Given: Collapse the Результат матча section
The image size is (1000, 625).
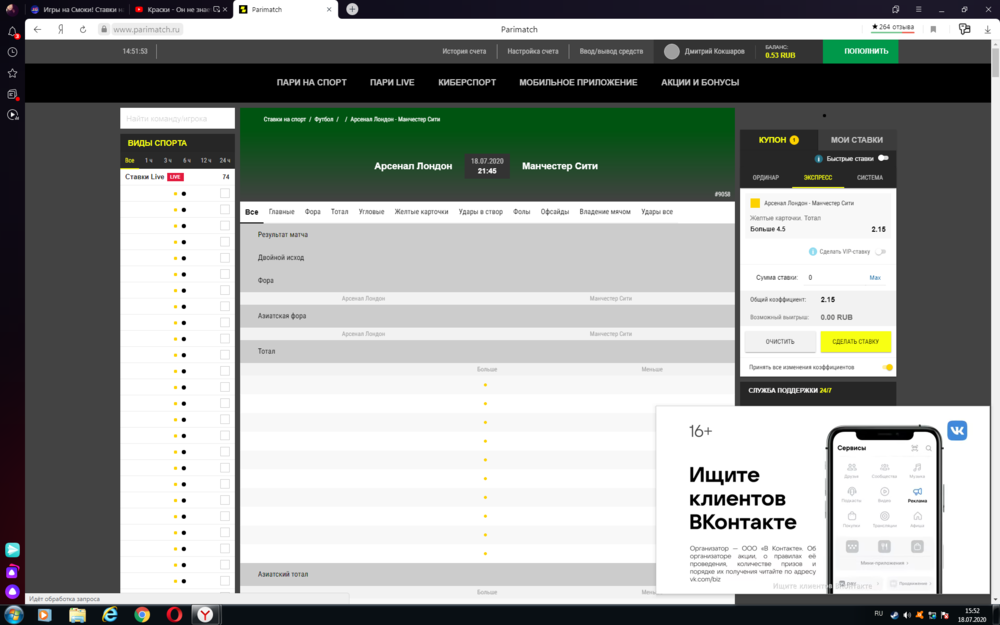Looking at the screenshot, I should coord(487,235).
